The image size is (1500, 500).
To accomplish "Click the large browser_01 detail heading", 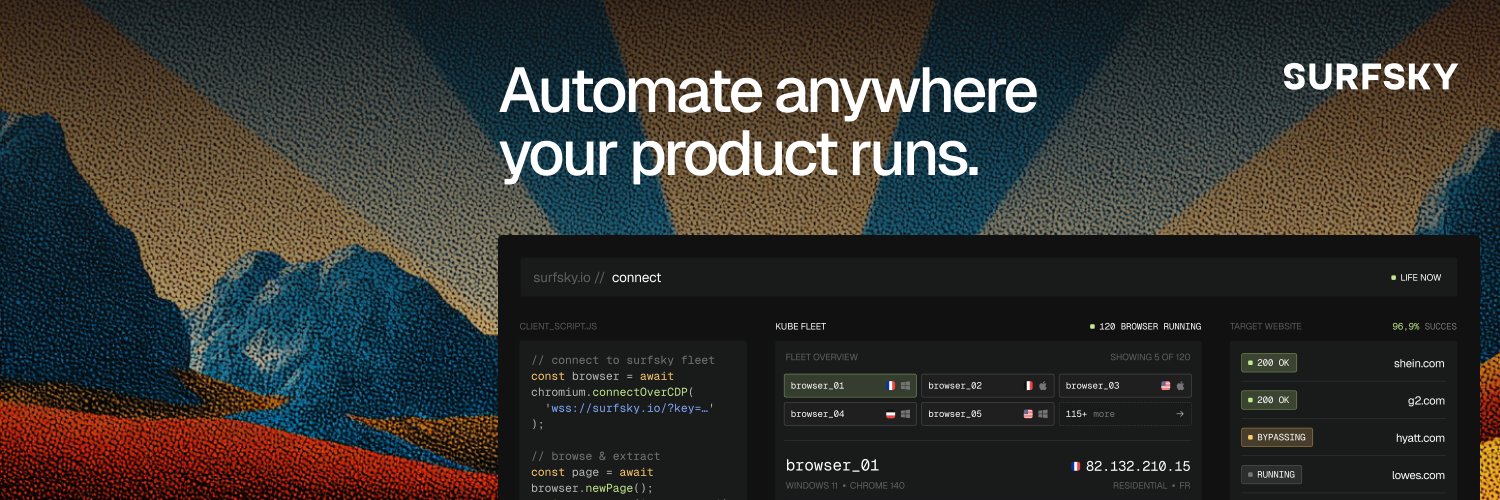I will click(x=832, y=465).
